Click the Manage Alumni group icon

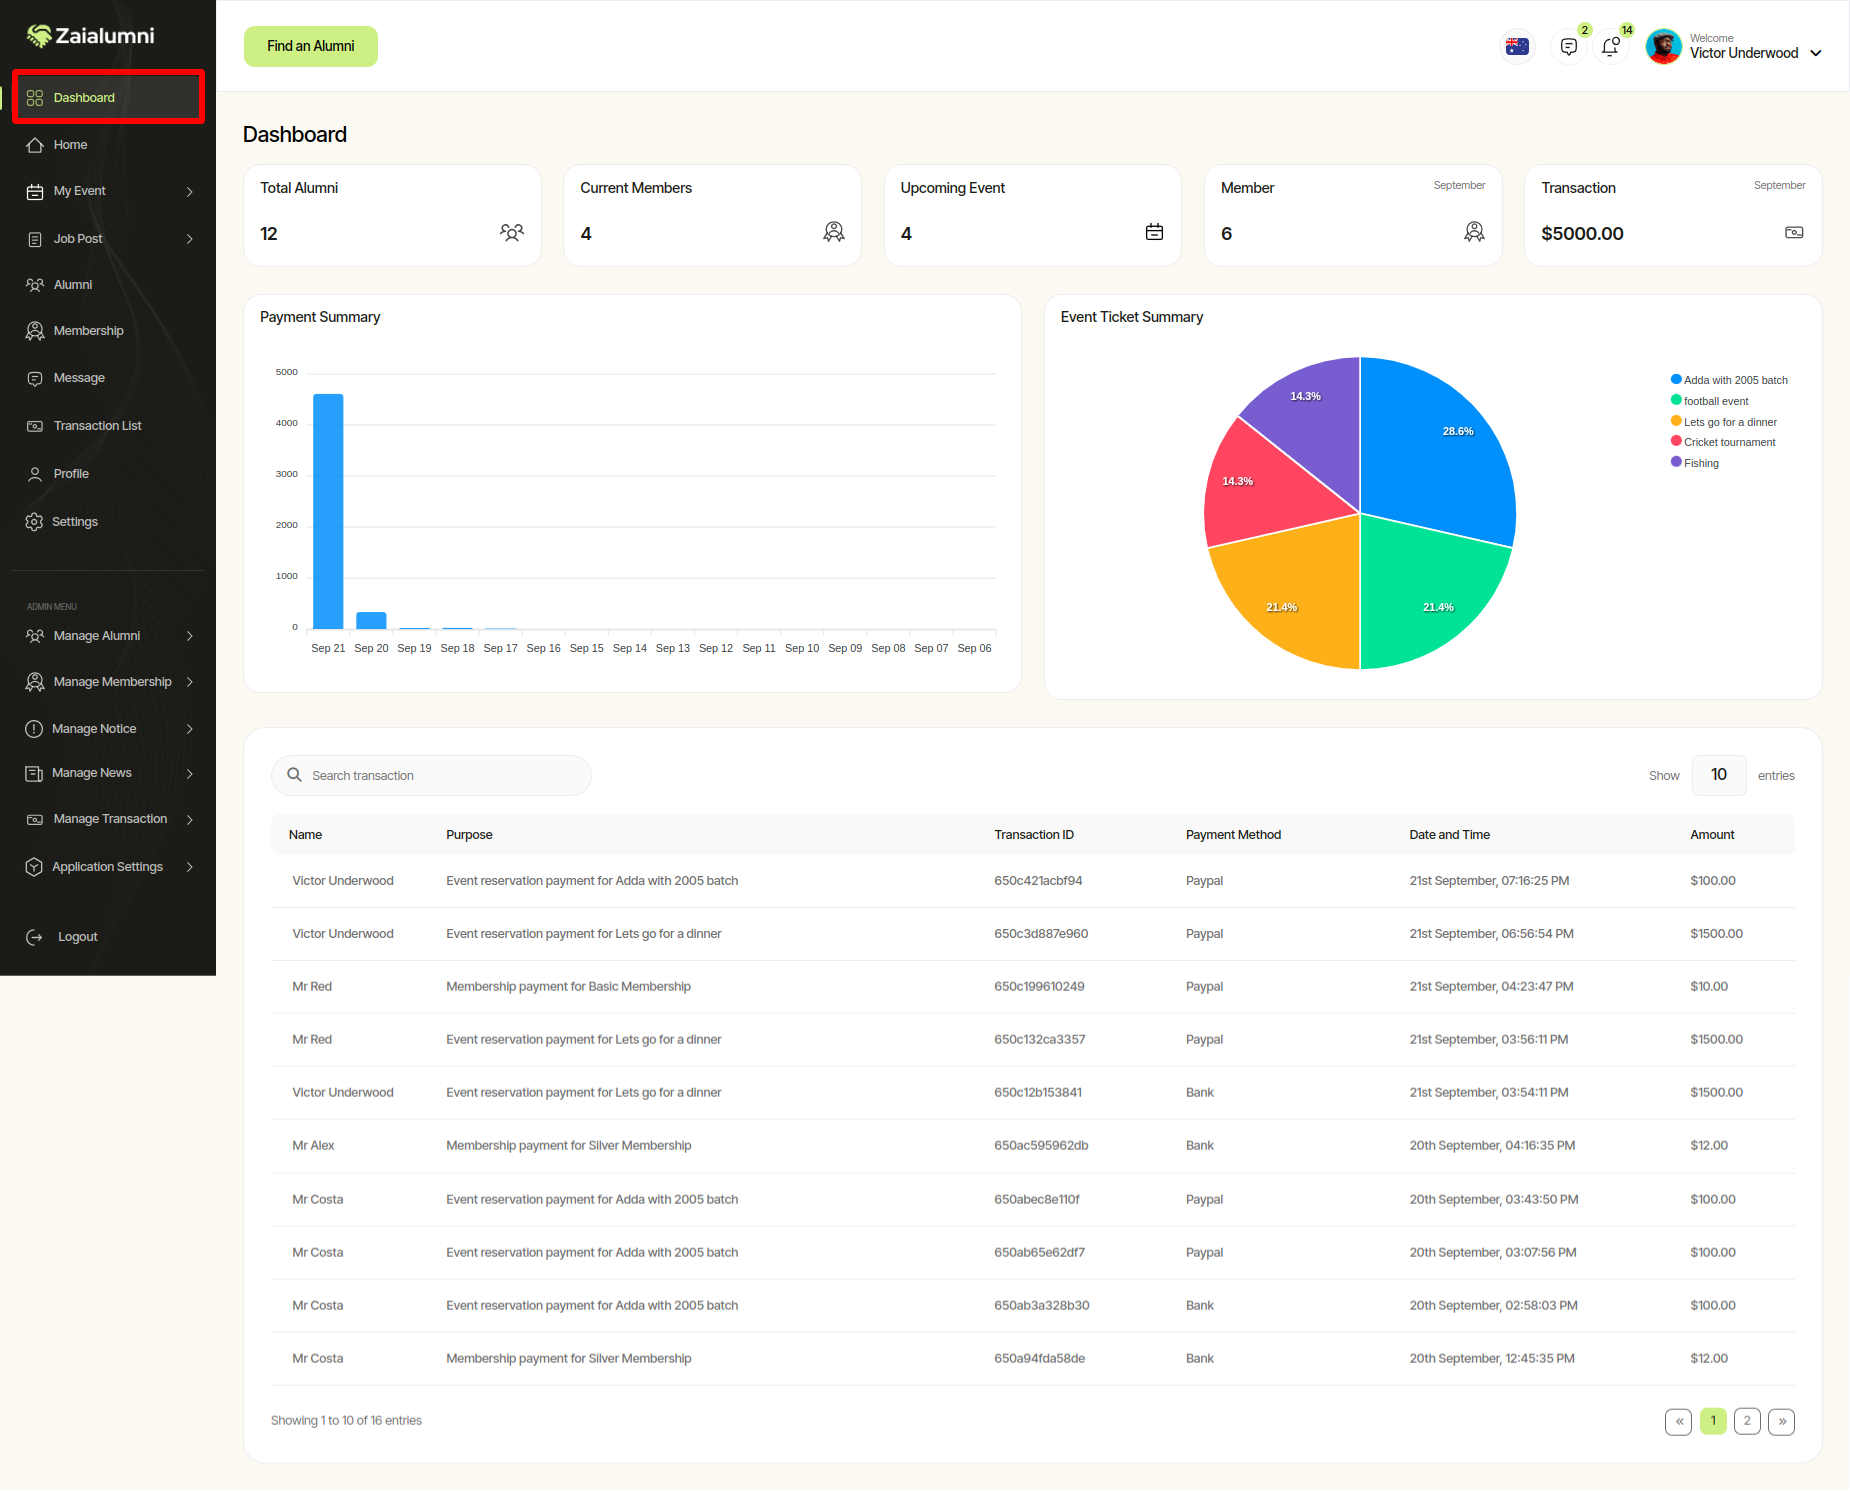click(35, 636)
